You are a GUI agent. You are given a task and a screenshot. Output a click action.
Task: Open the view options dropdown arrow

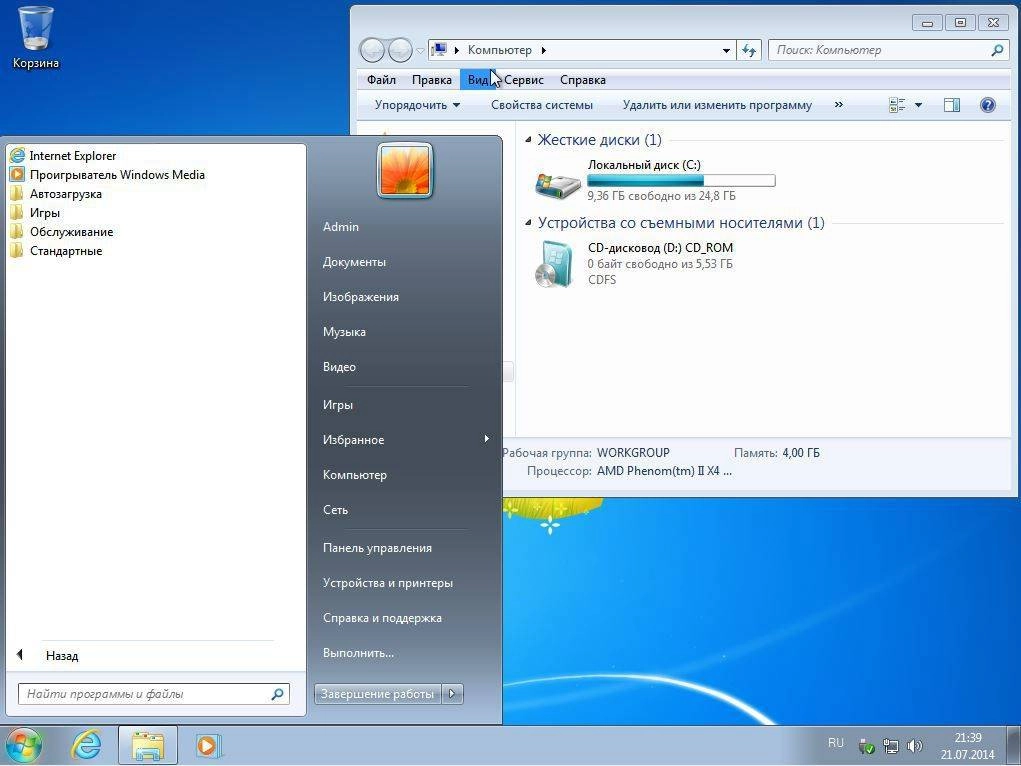point(918,105)
